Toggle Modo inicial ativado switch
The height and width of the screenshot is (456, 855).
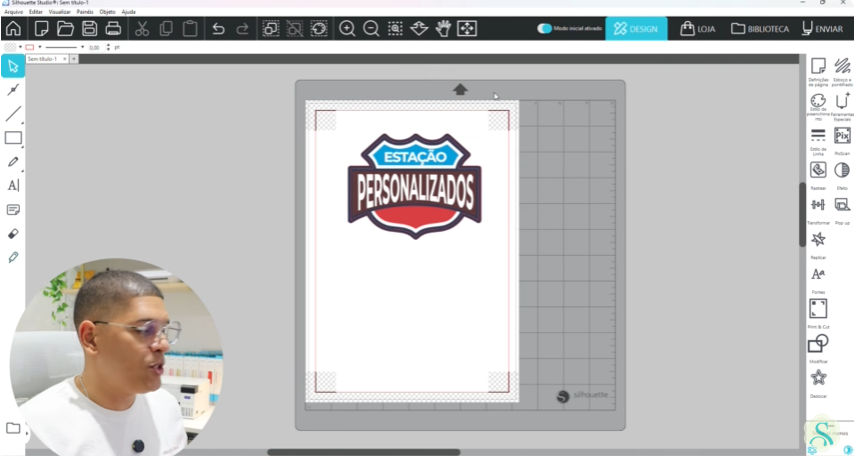[544, 28]
